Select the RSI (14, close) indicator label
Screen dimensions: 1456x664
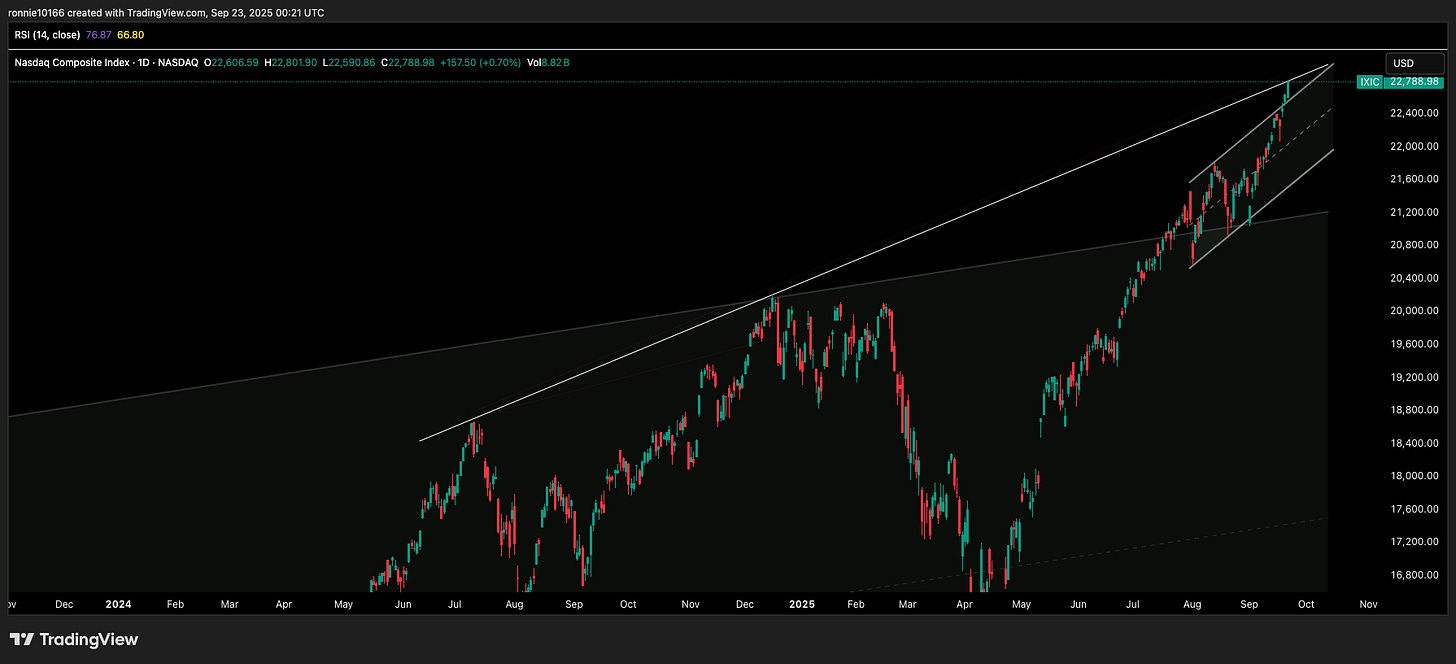pyautogui.click(x=46, y=34)
